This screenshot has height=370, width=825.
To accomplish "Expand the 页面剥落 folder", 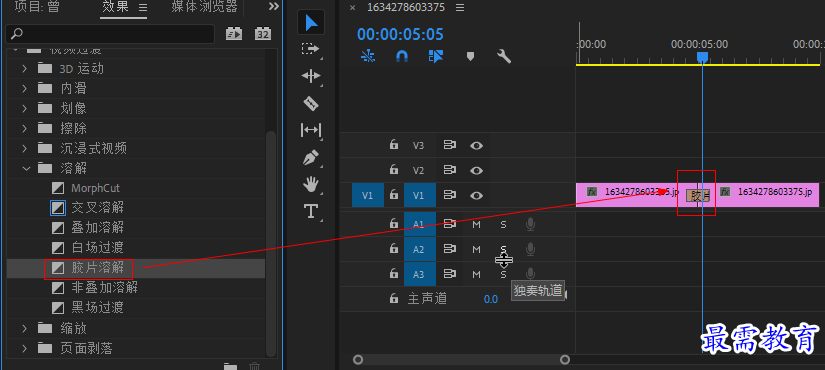I will [x=24, y=348].
